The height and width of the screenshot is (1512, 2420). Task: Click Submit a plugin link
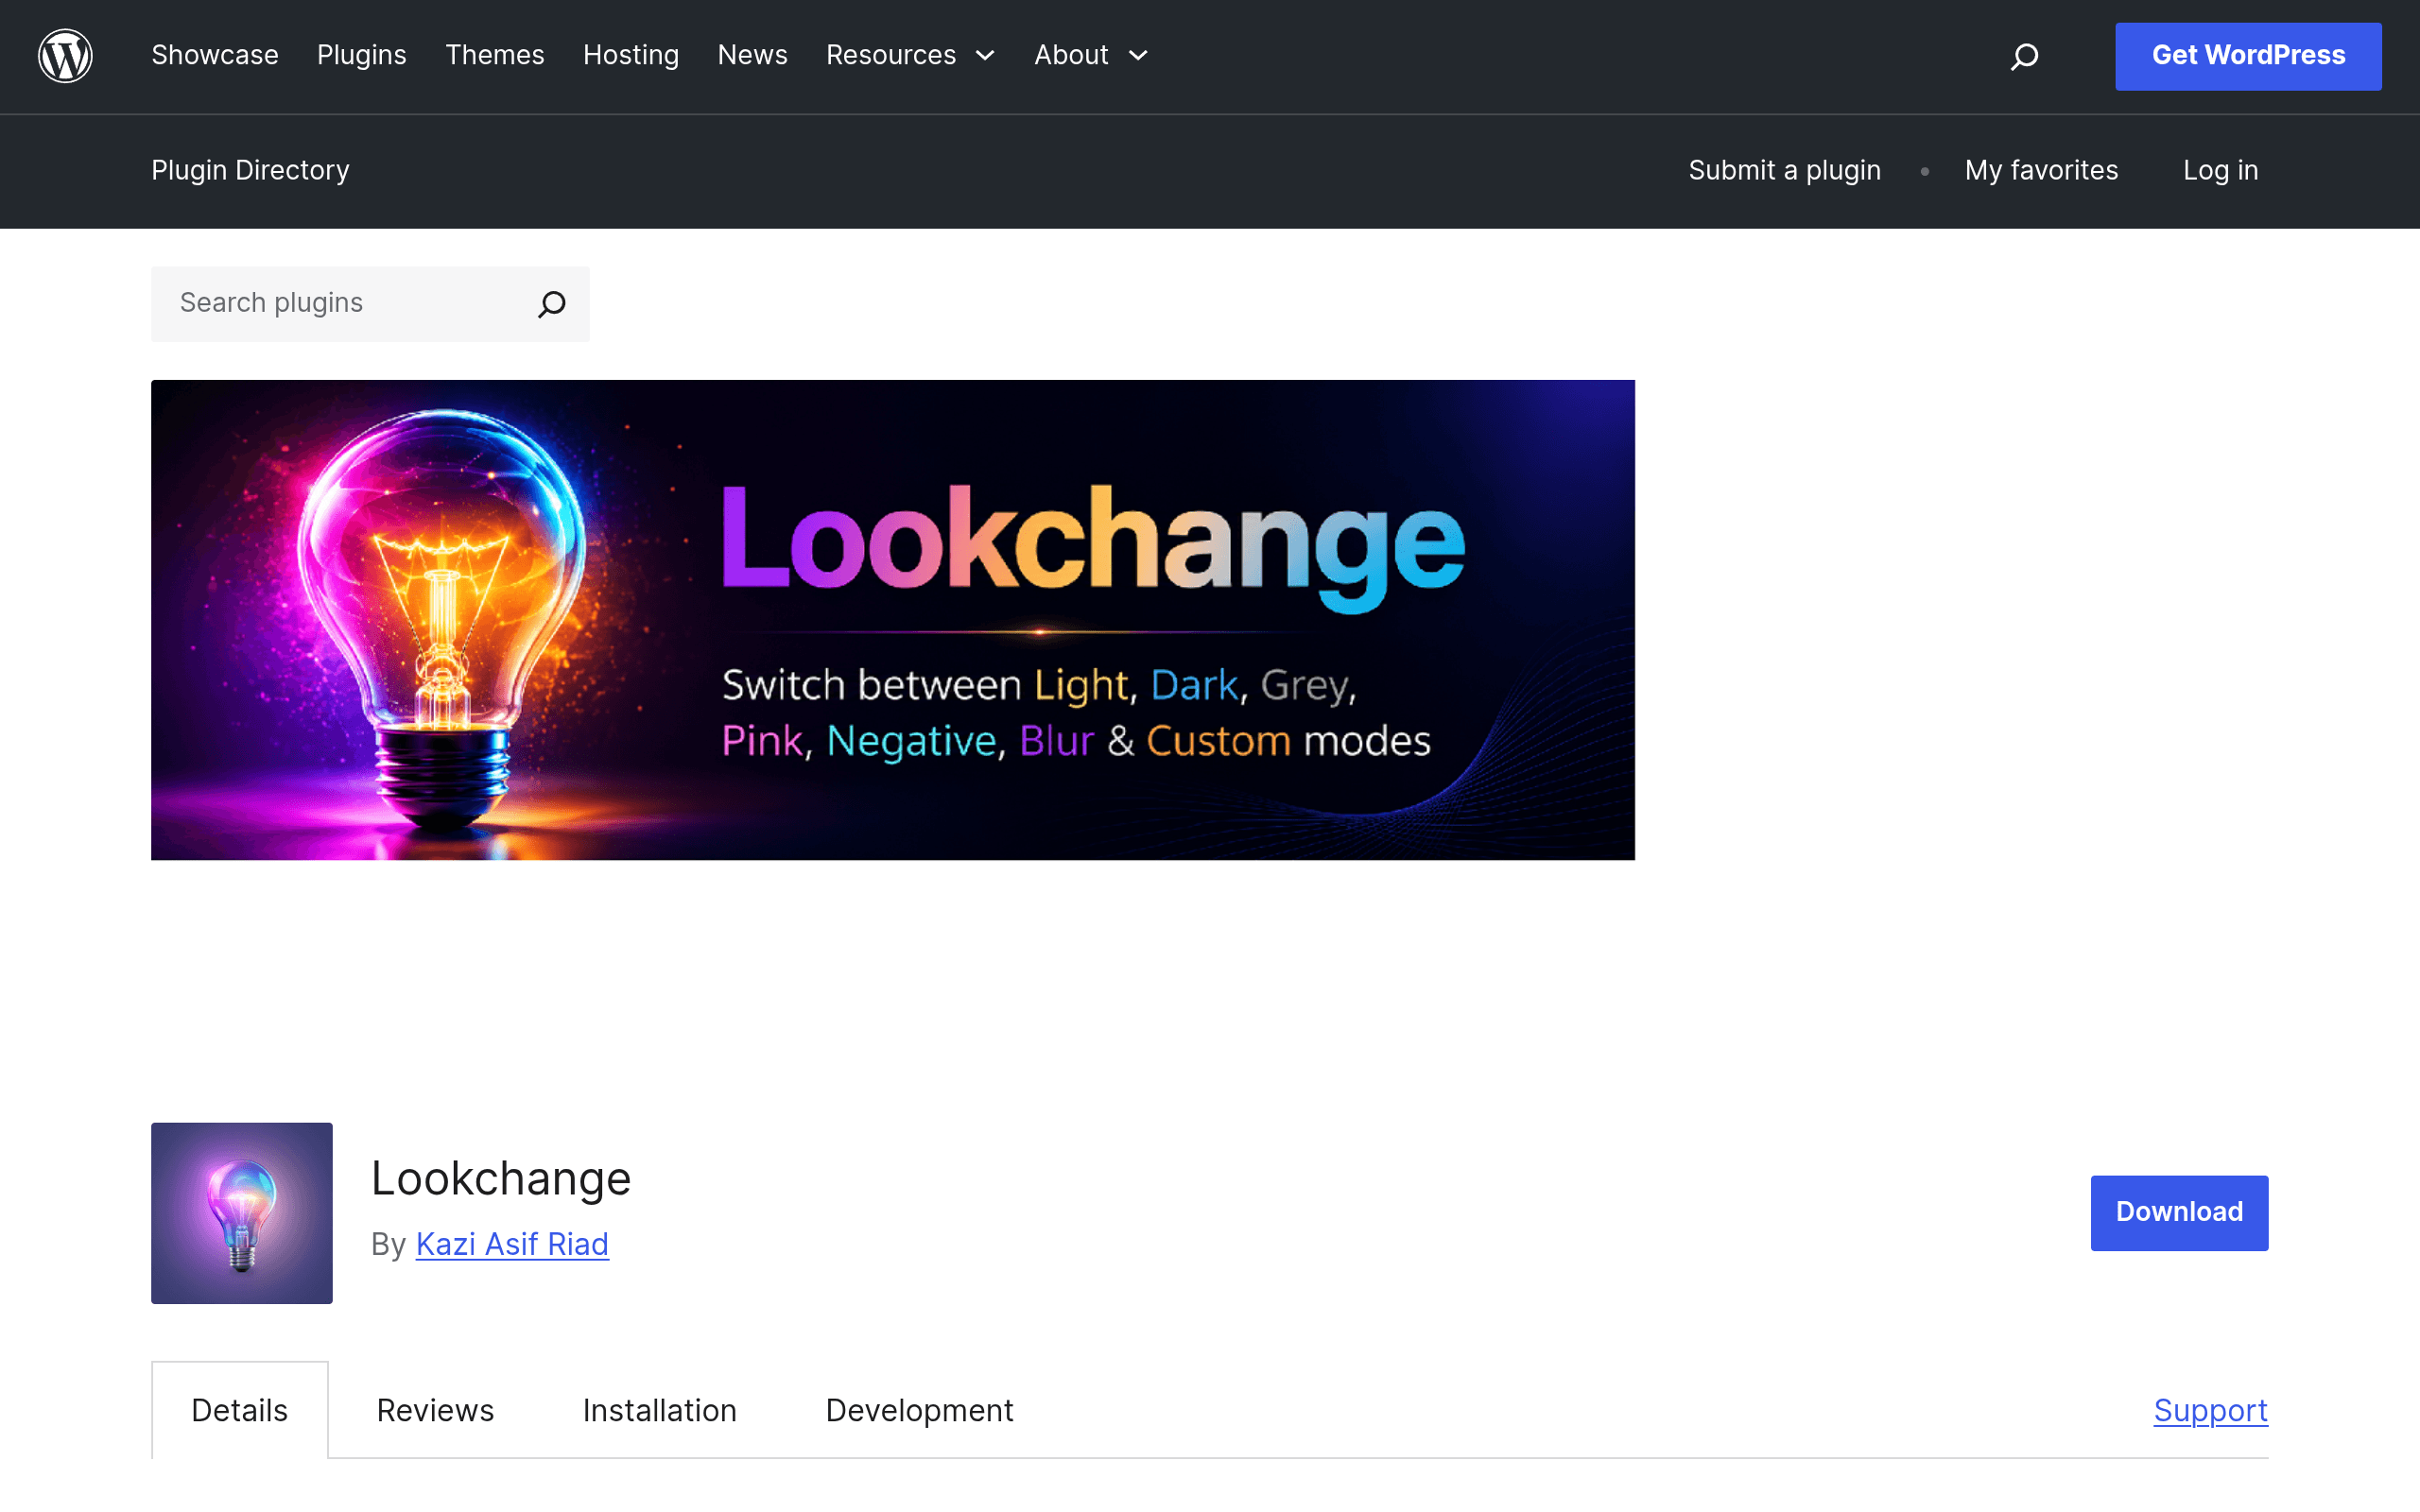[x=1785, y=171]
